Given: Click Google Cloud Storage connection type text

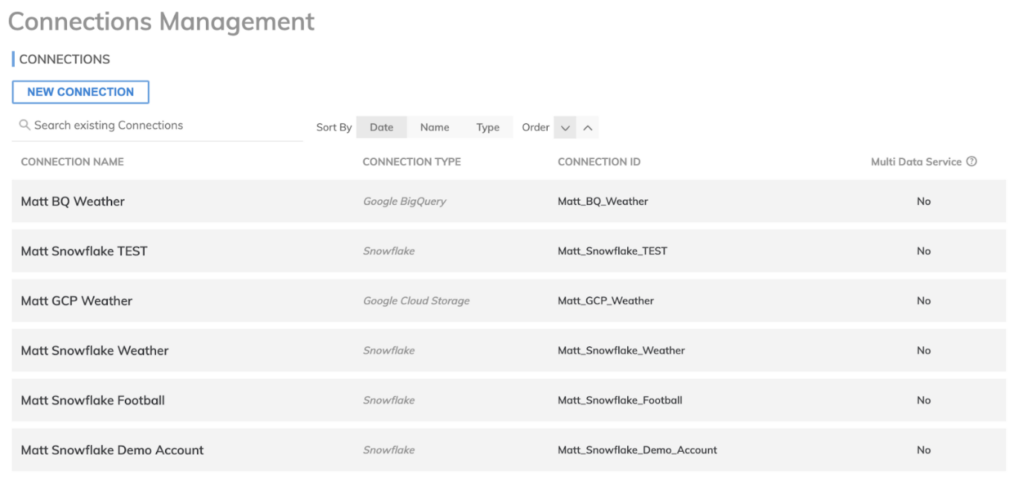Looking at the screenshot, I should 416,301.
